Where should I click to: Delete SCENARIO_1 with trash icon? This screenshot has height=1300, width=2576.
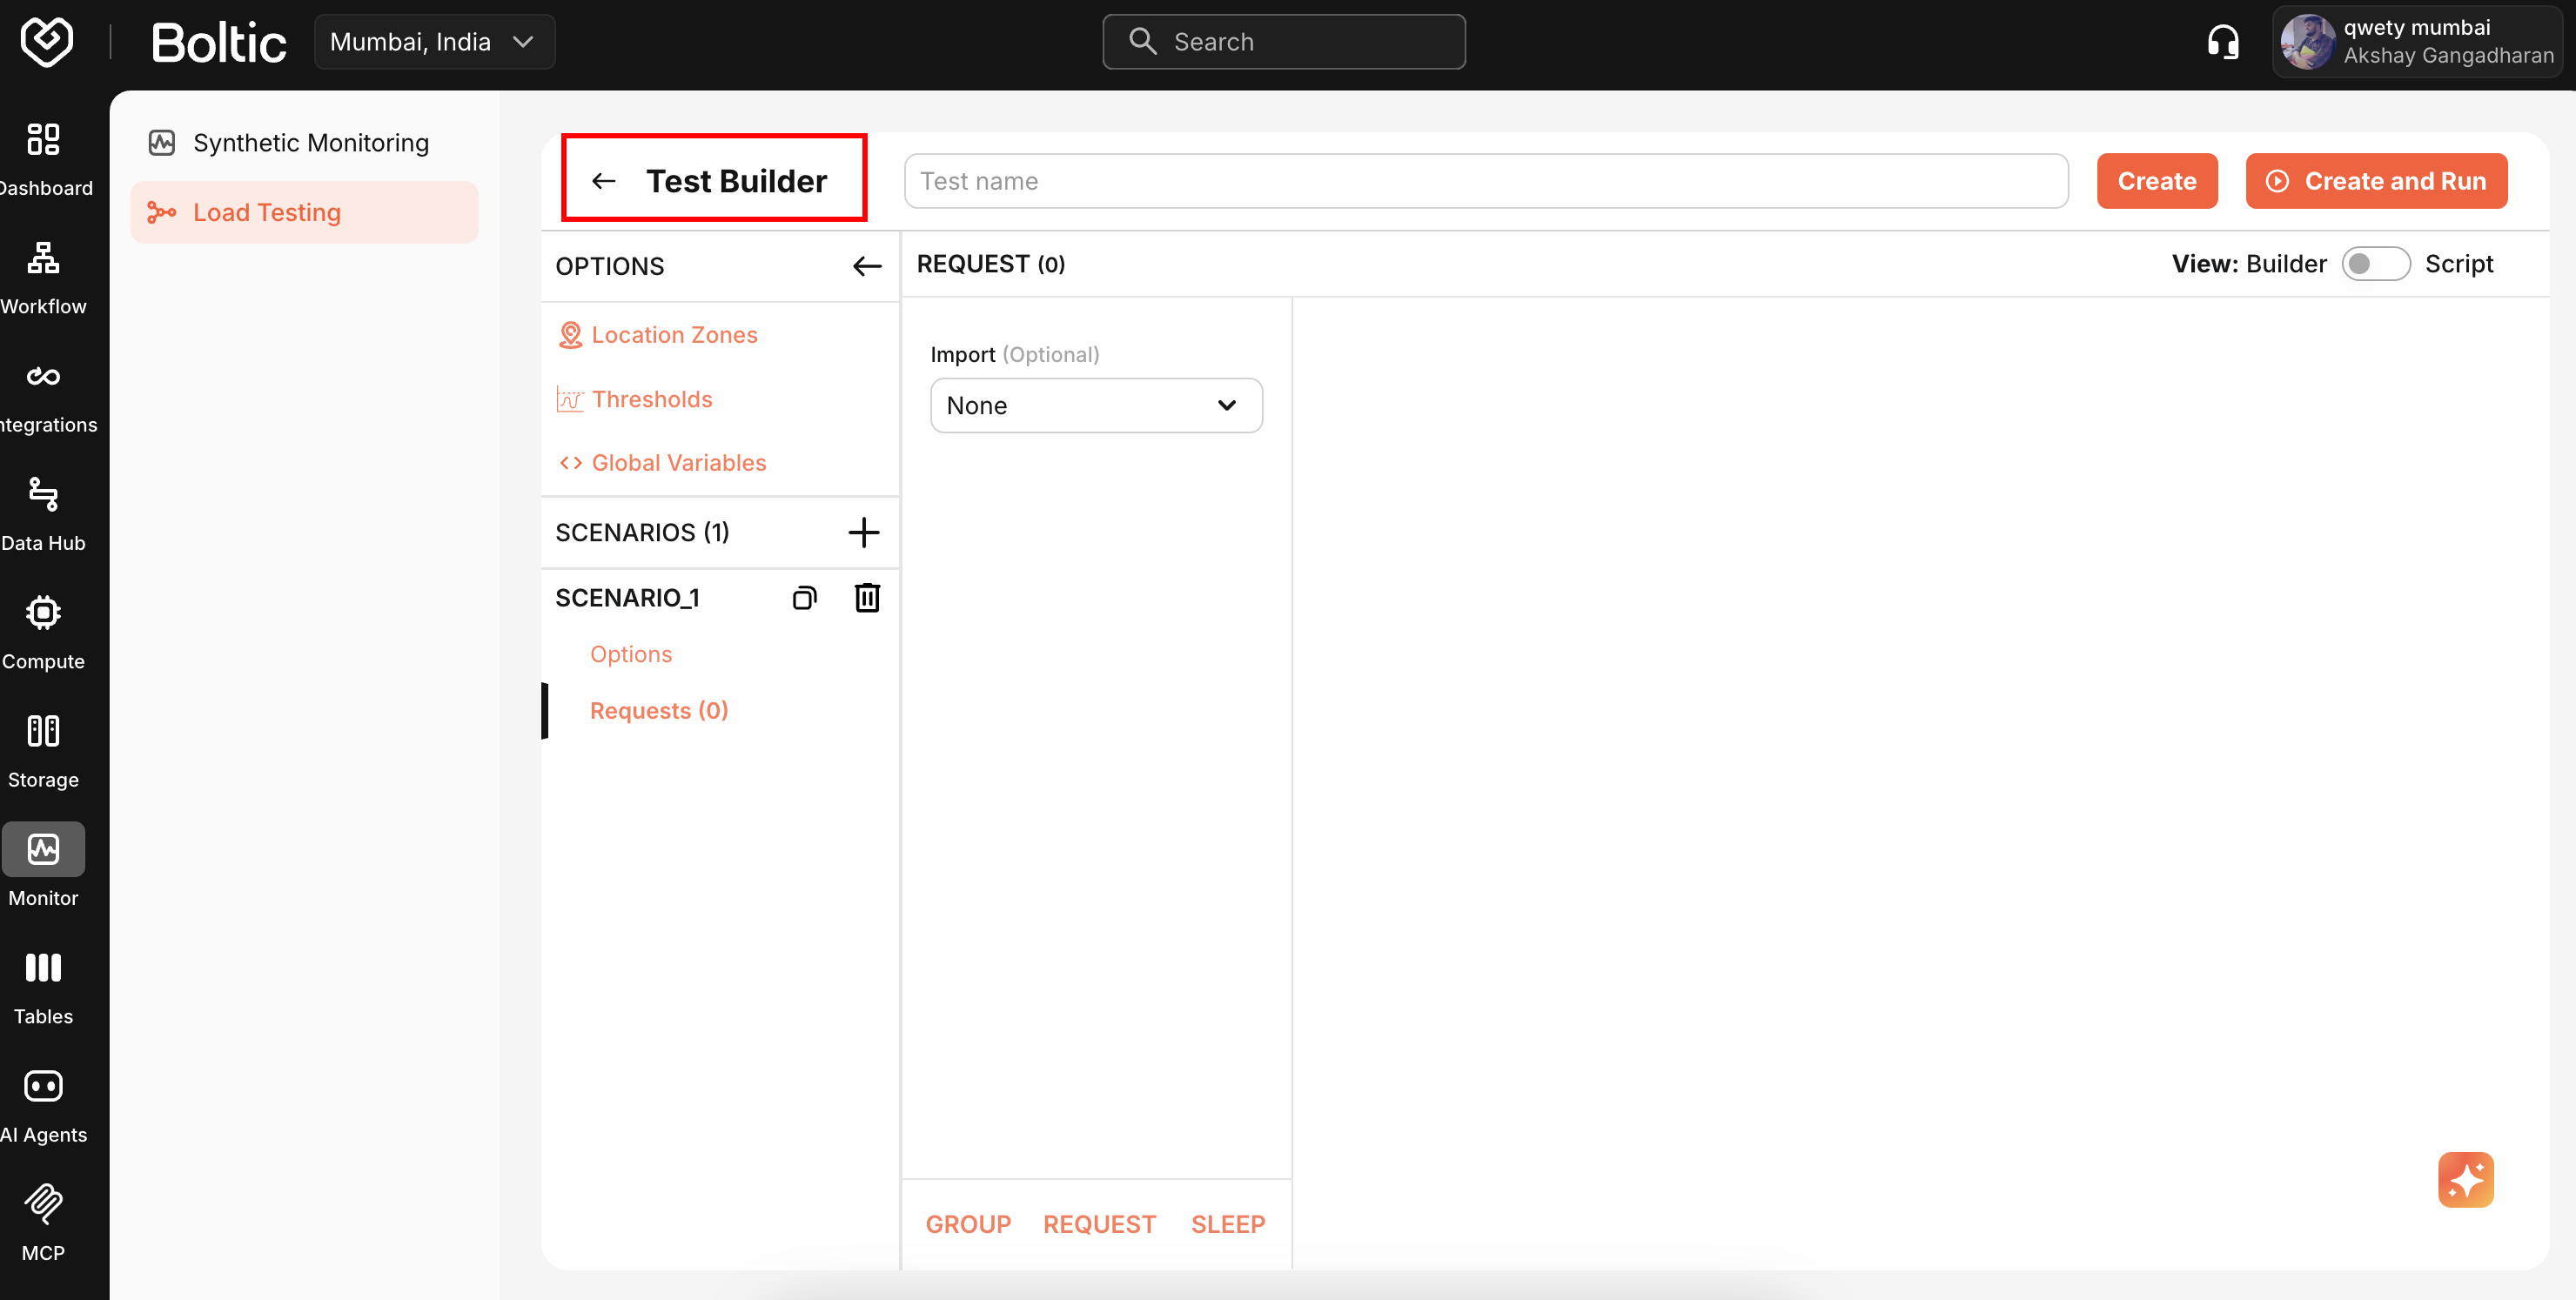(x=866, y=597)
